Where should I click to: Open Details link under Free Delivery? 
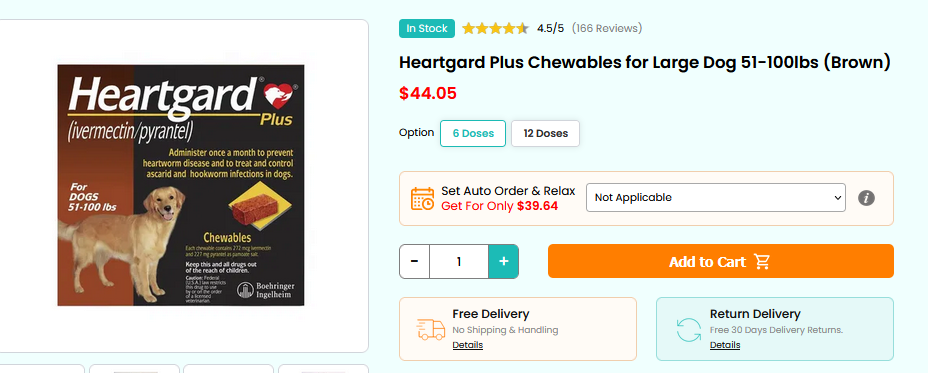(468, 345)
